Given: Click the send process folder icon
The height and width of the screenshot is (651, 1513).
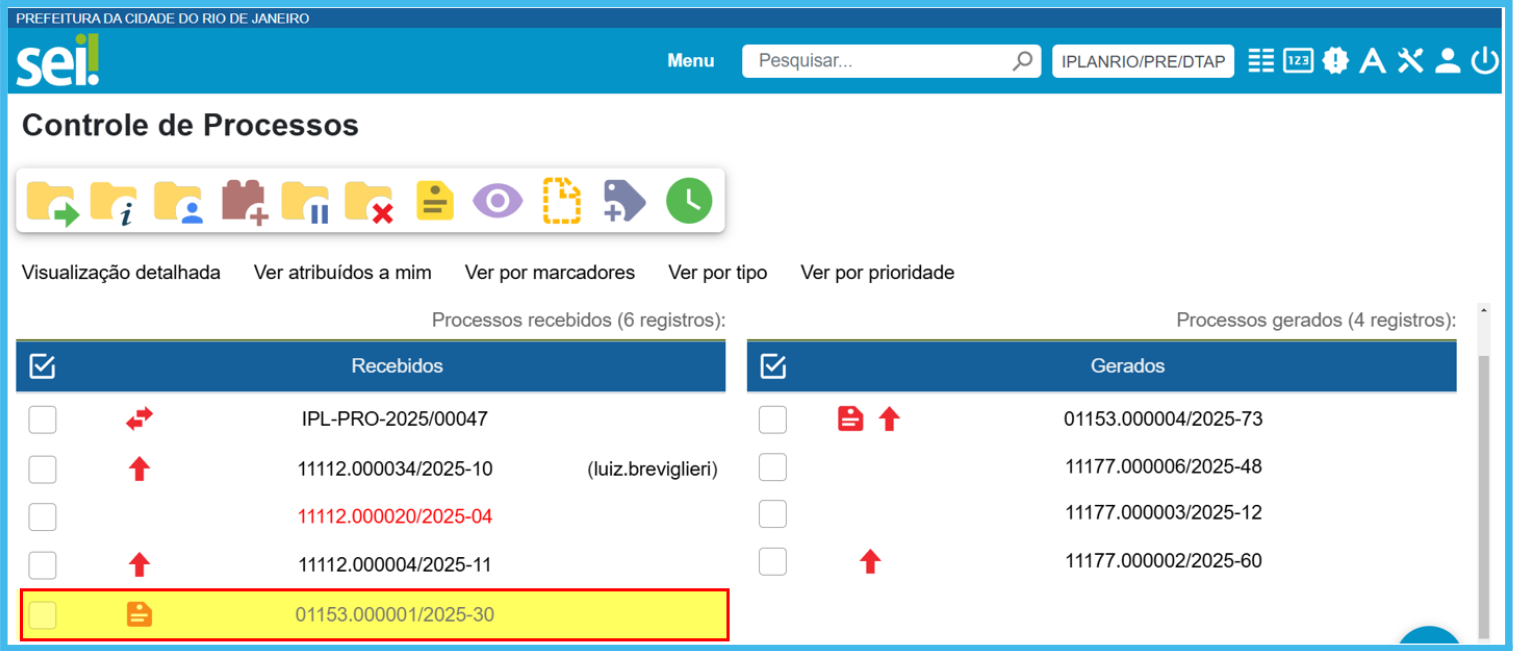Looking at the screenshot, I should [x=52, y=201].
